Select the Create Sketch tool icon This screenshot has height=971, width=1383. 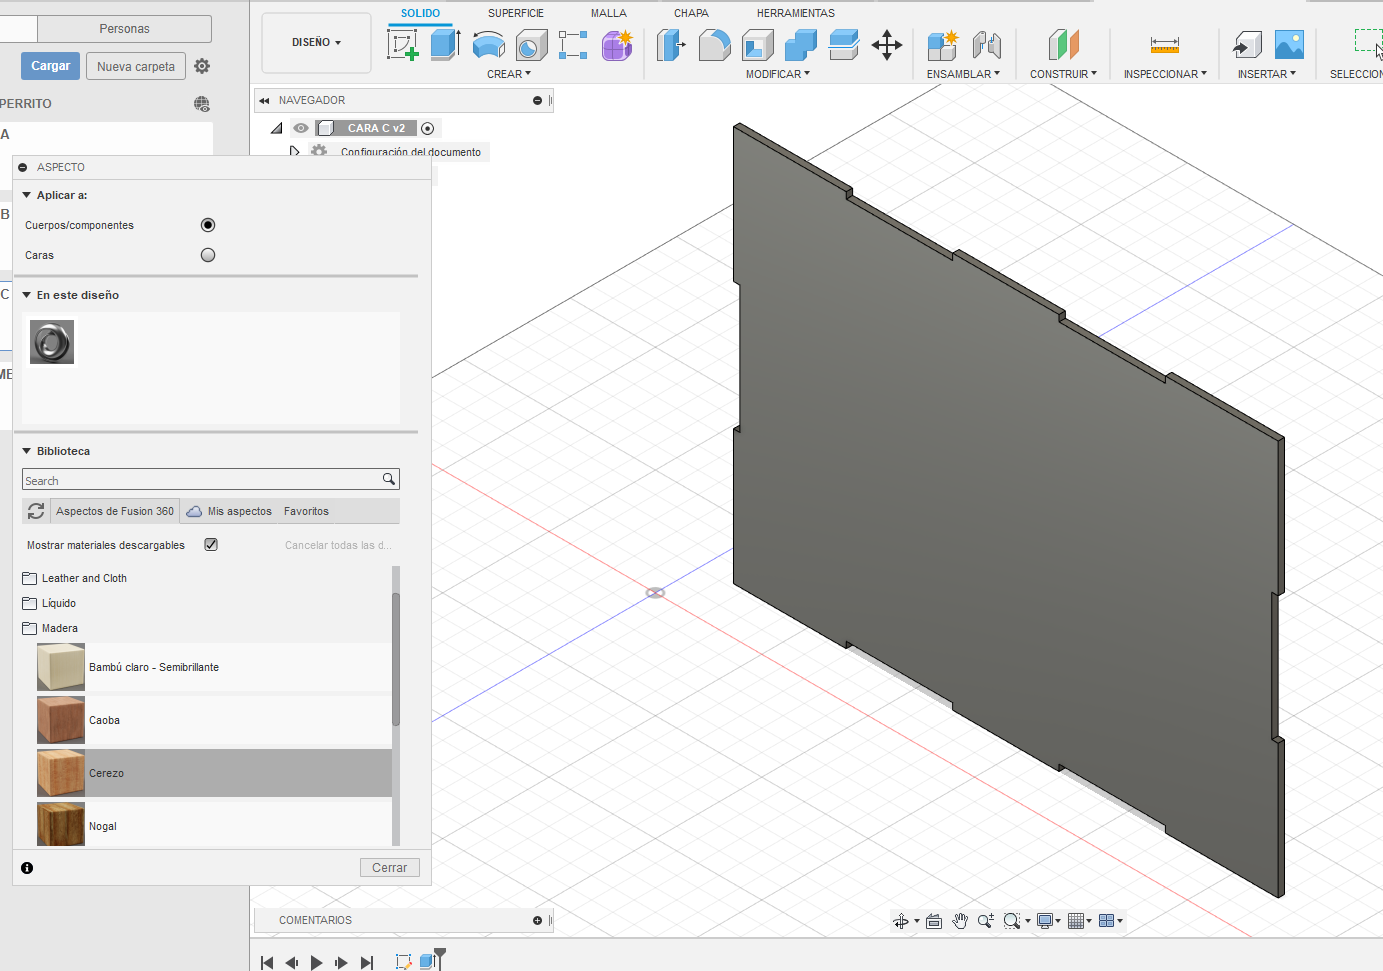(x=402, y=45)
